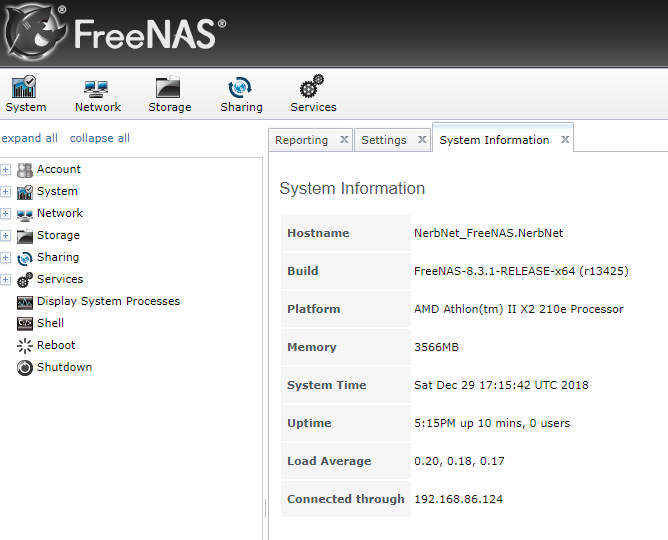Click the Services gears icon in tree
The height and width of the screenshot is (540, 668).
point(25,280)
